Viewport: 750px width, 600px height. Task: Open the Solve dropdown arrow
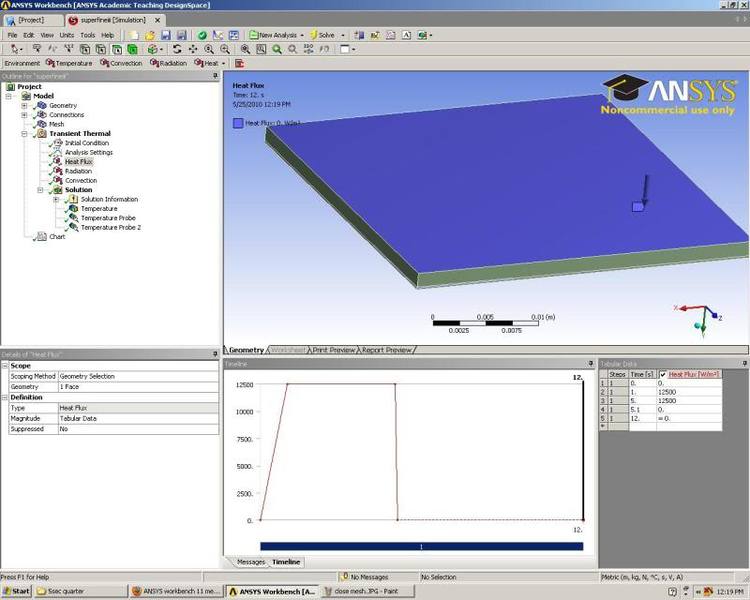click(x=342, y=35)
